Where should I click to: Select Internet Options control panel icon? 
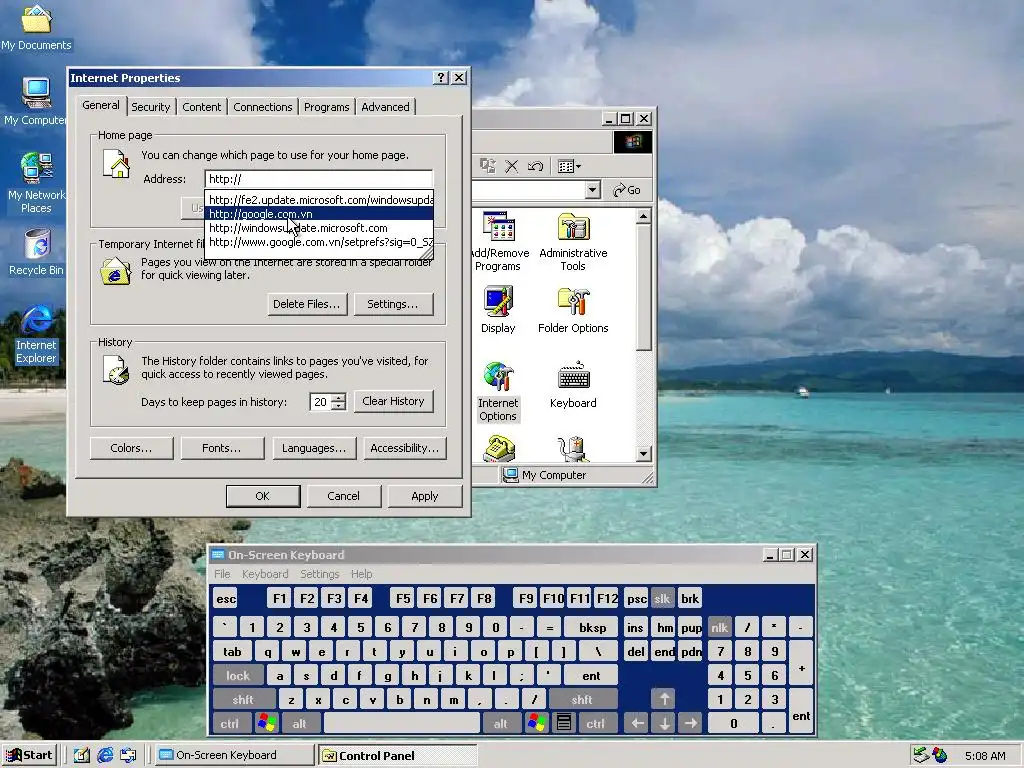pyautogui.click(x=498, y=391)
